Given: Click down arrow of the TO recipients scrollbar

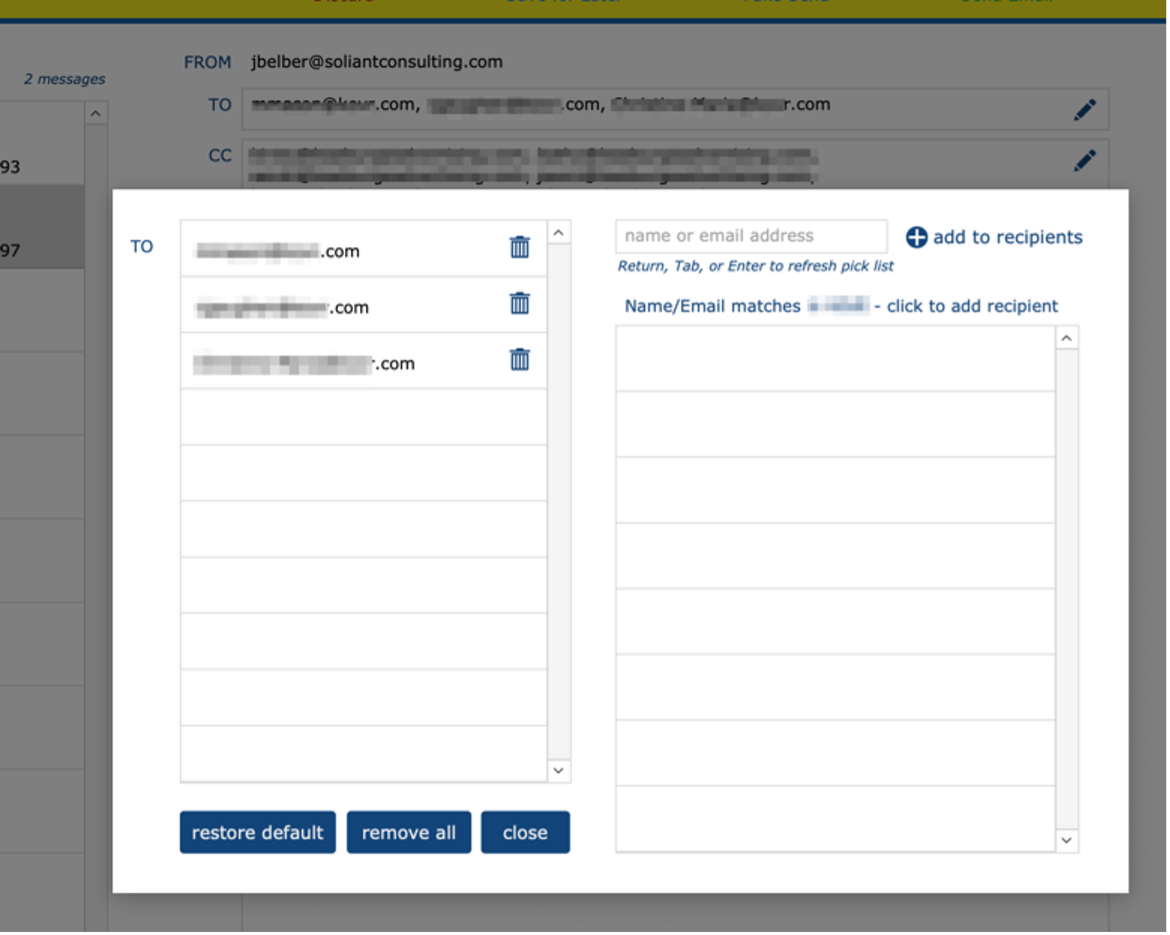Looking at the screenshot, I should [x=558, y=770].
